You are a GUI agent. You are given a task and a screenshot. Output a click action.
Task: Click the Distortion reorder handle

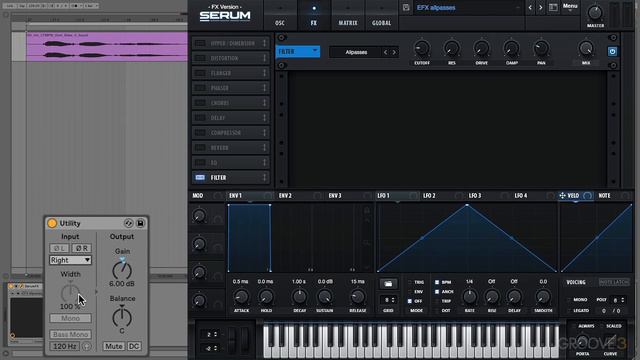pos(264,58)
